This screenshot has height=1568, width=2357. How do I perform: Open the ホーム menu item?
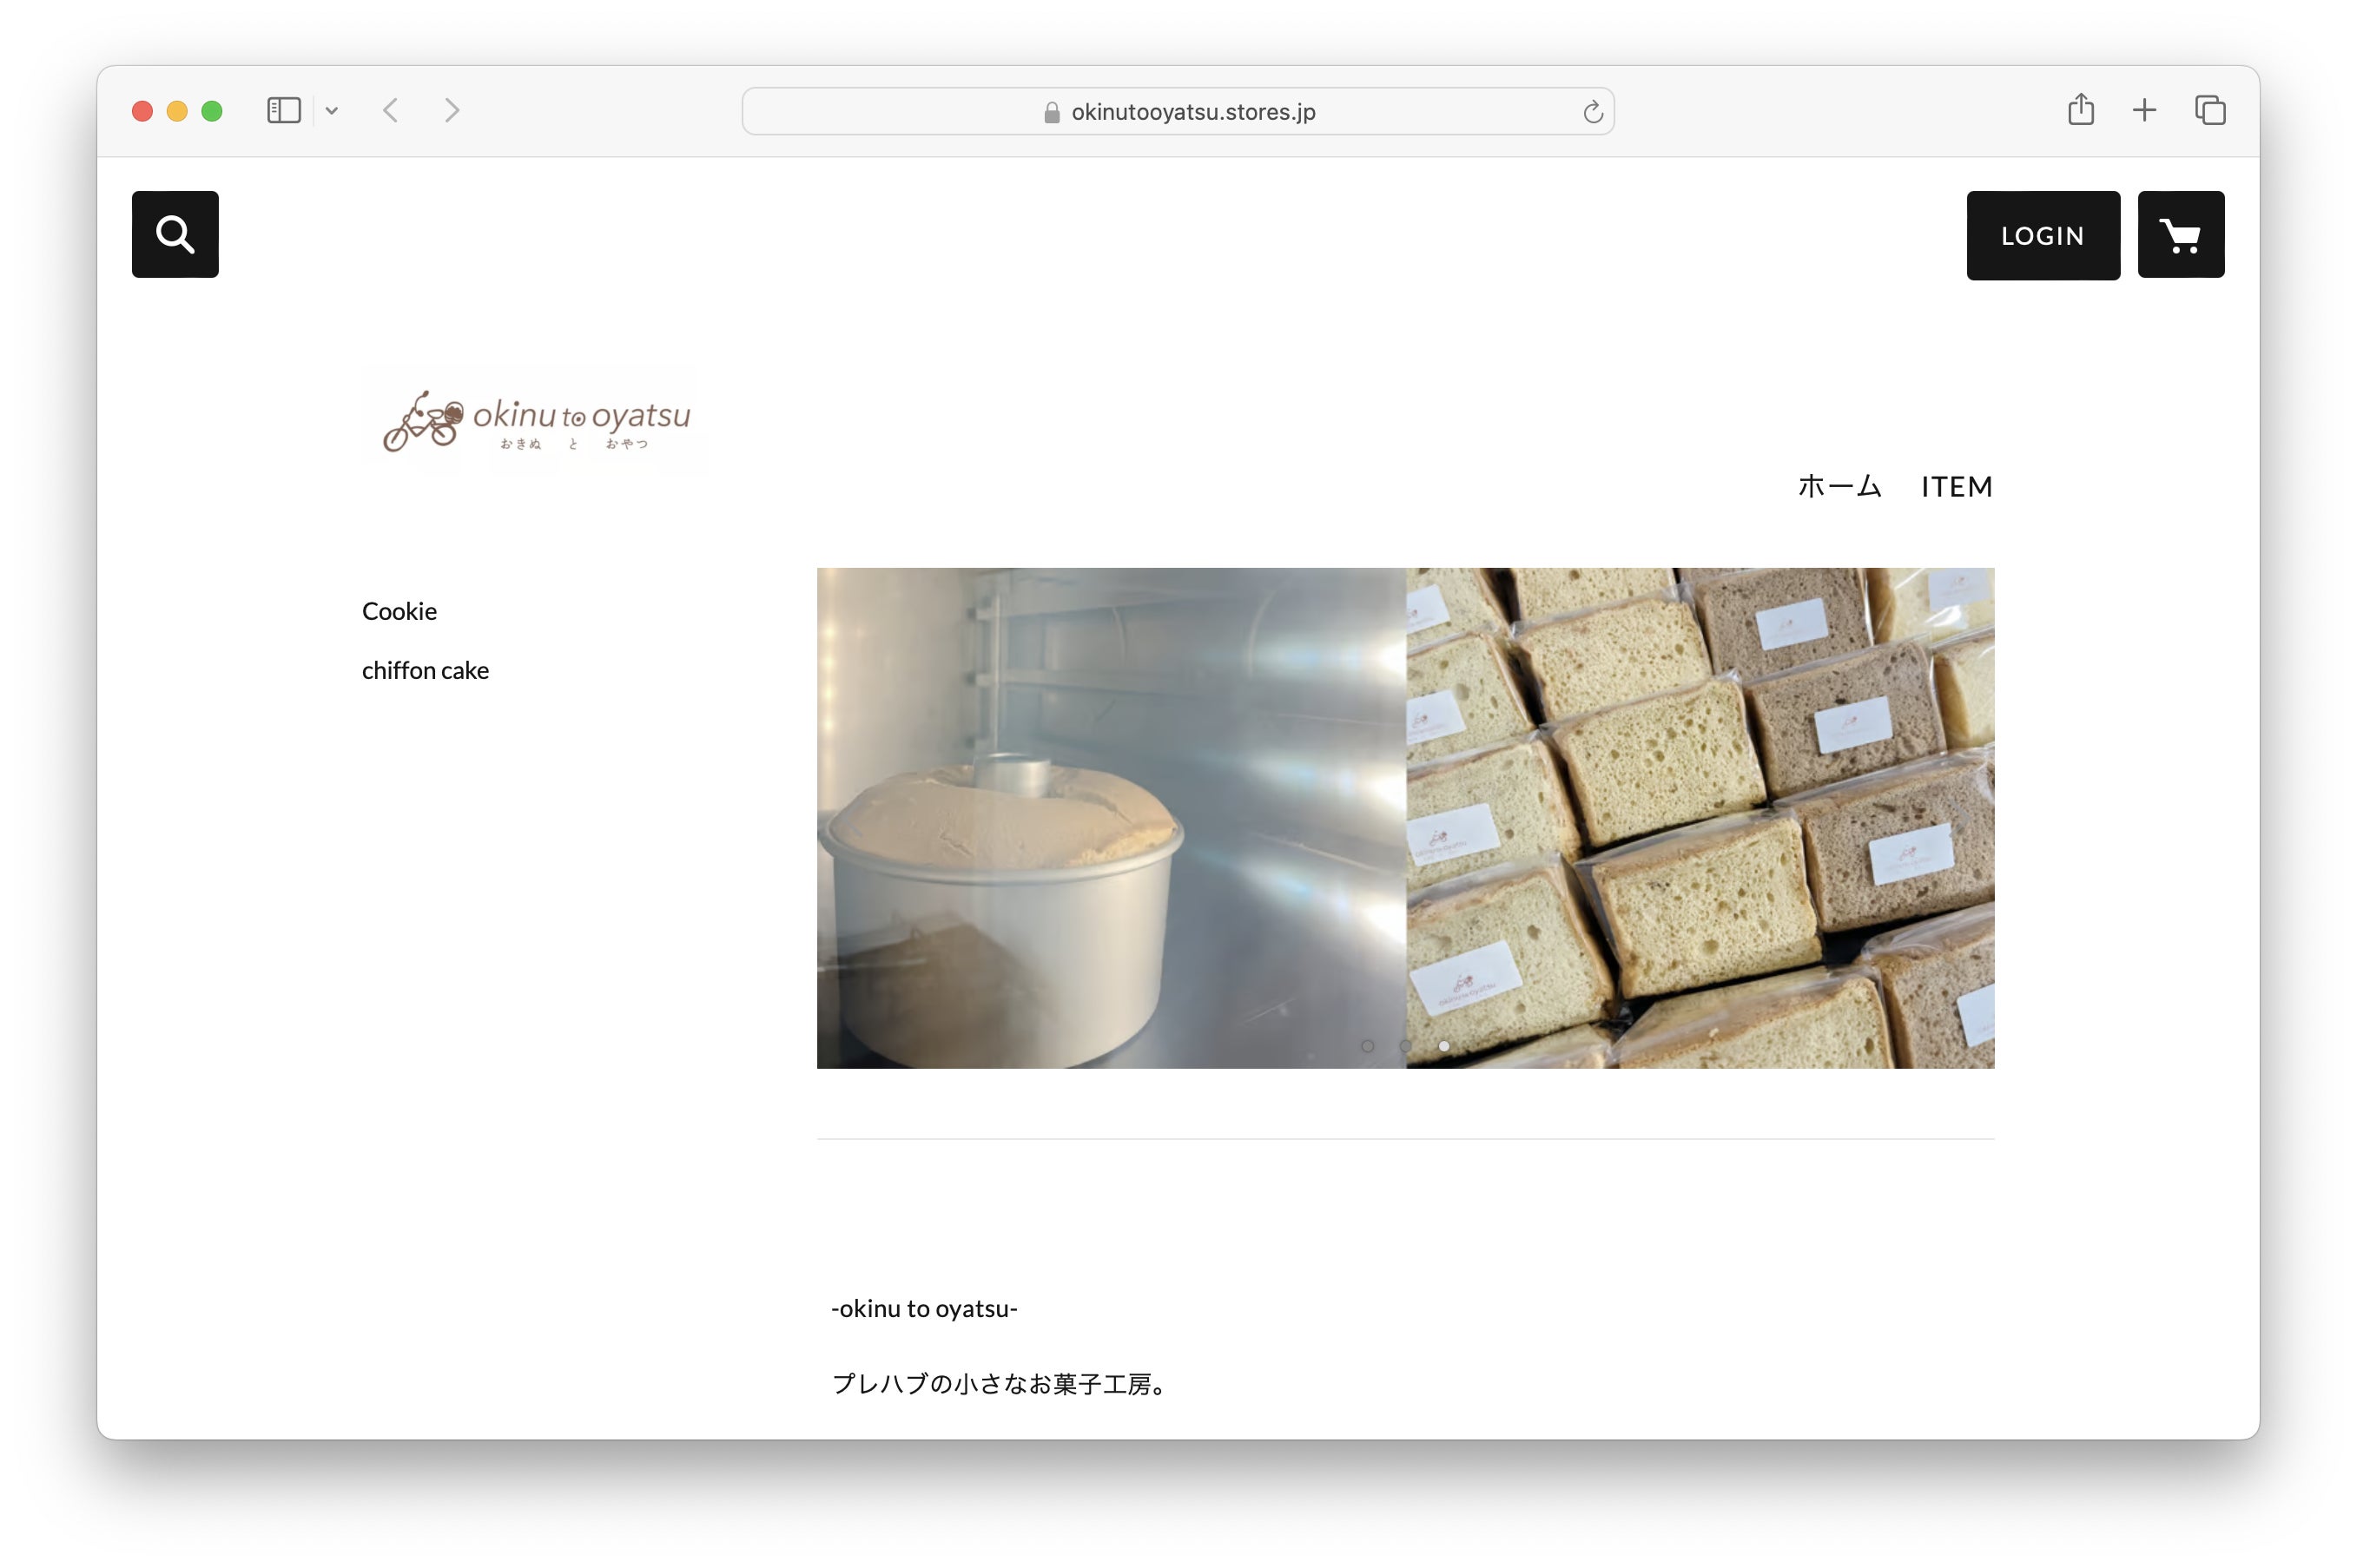1839,487
